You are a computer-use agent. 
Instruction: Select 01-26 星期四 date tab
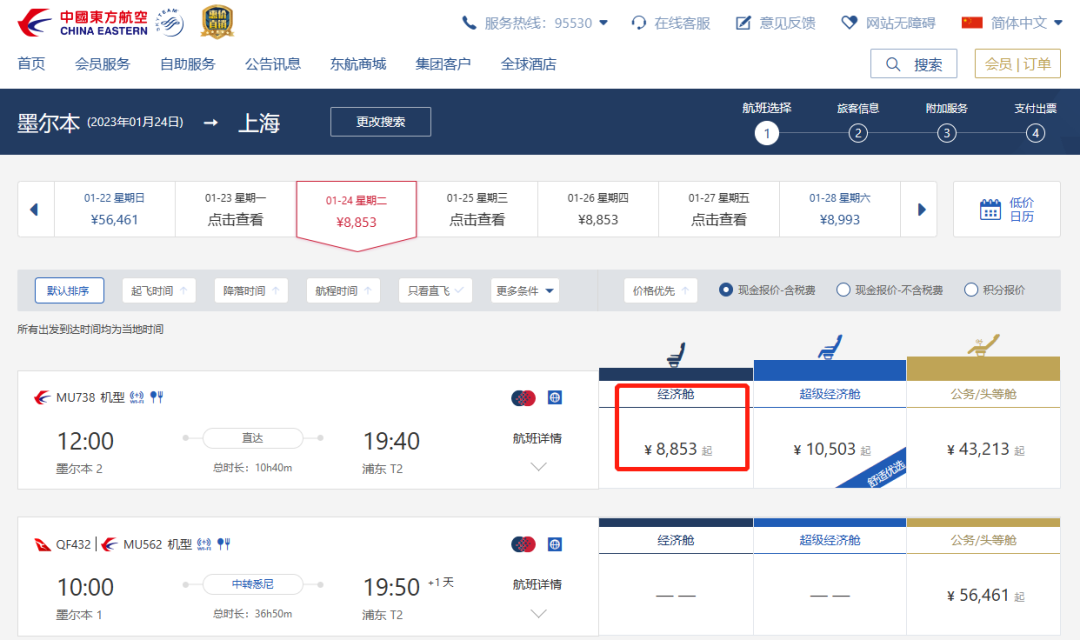pyautogui.click(x=598, y=209)
